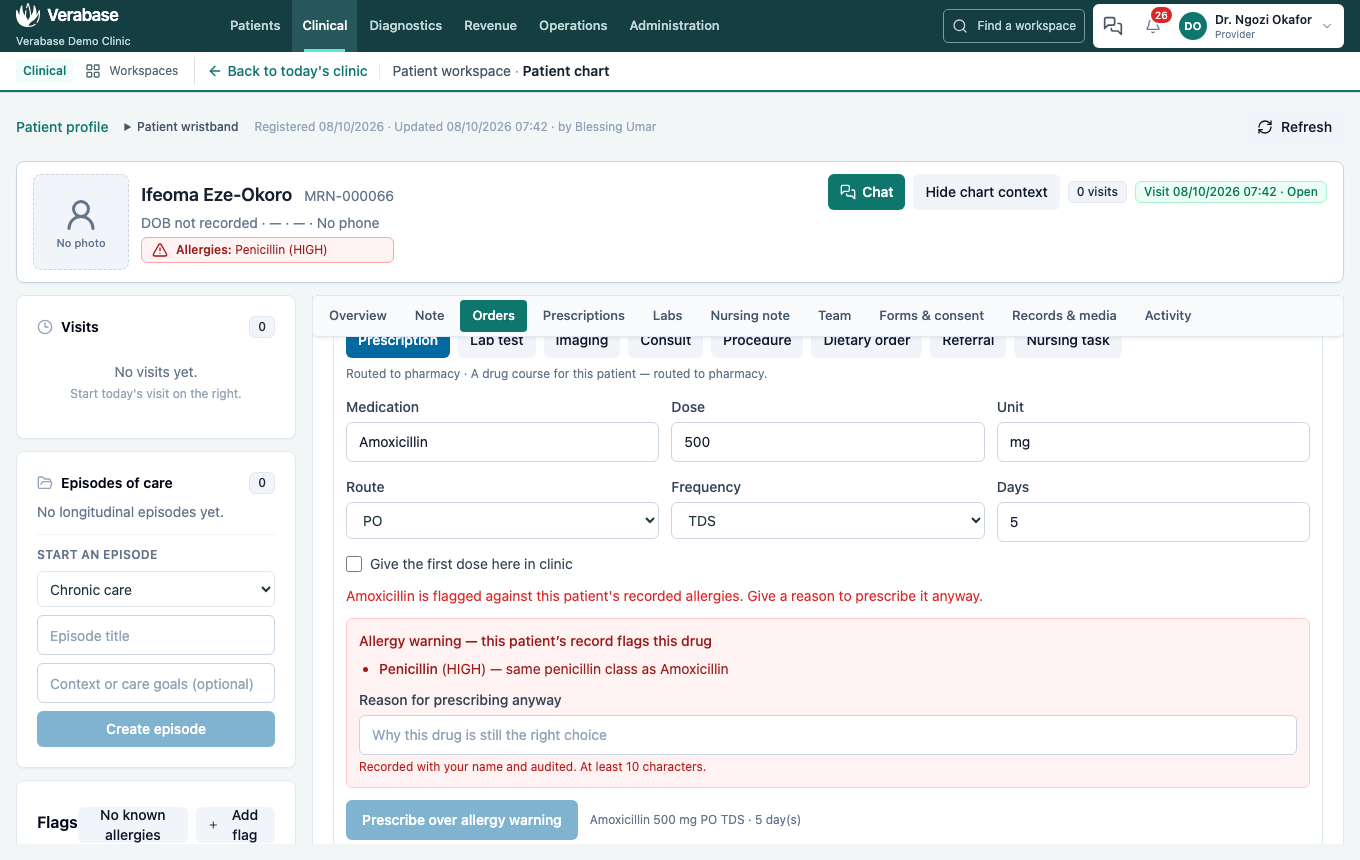
Task: Click the allergy warning triangle icon
Action: (x=160, y=250)
